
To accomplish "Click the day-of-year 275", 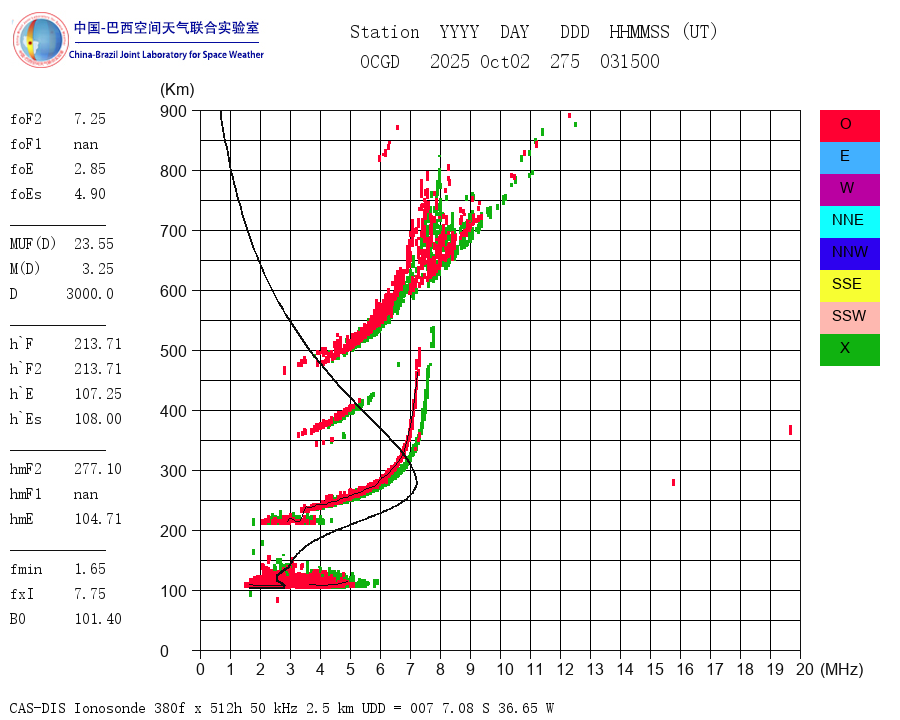I will pos(565,61).
